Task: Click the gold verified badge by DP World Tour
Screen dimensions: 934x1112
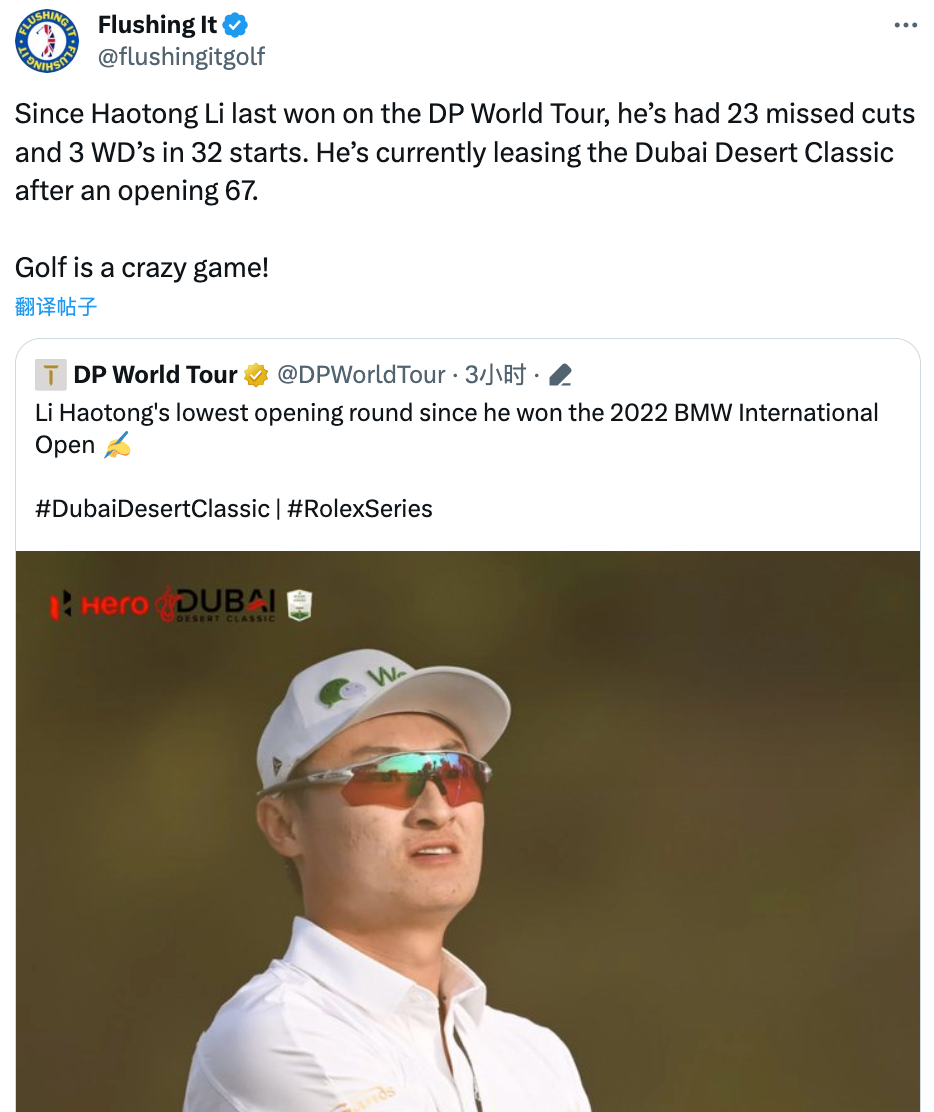Action: (257, 375)
